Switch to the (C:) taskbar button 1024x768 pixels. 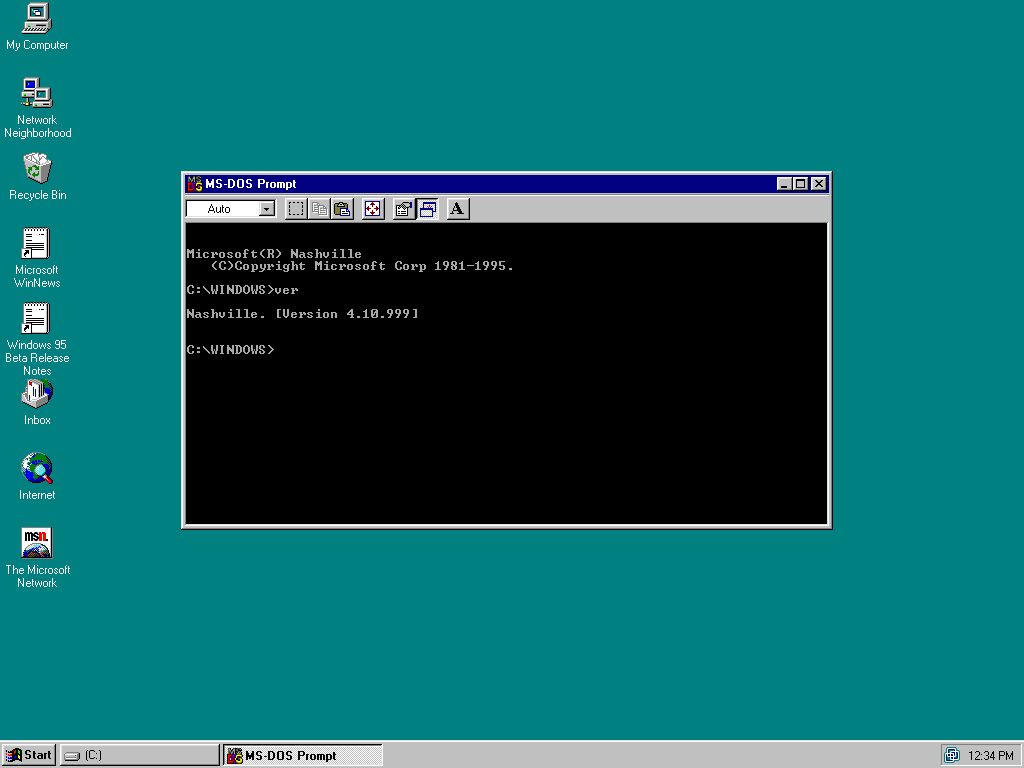(139, 755)
